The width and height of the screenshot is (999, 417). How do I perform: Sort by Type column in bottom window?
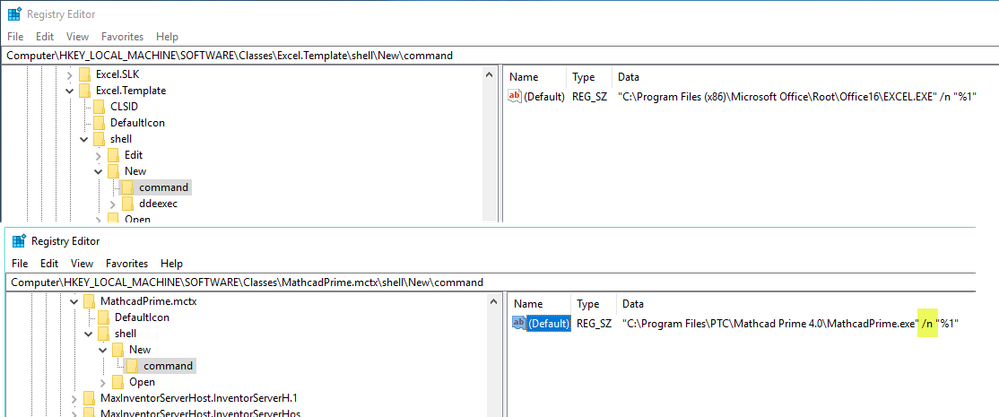(587, 304)
